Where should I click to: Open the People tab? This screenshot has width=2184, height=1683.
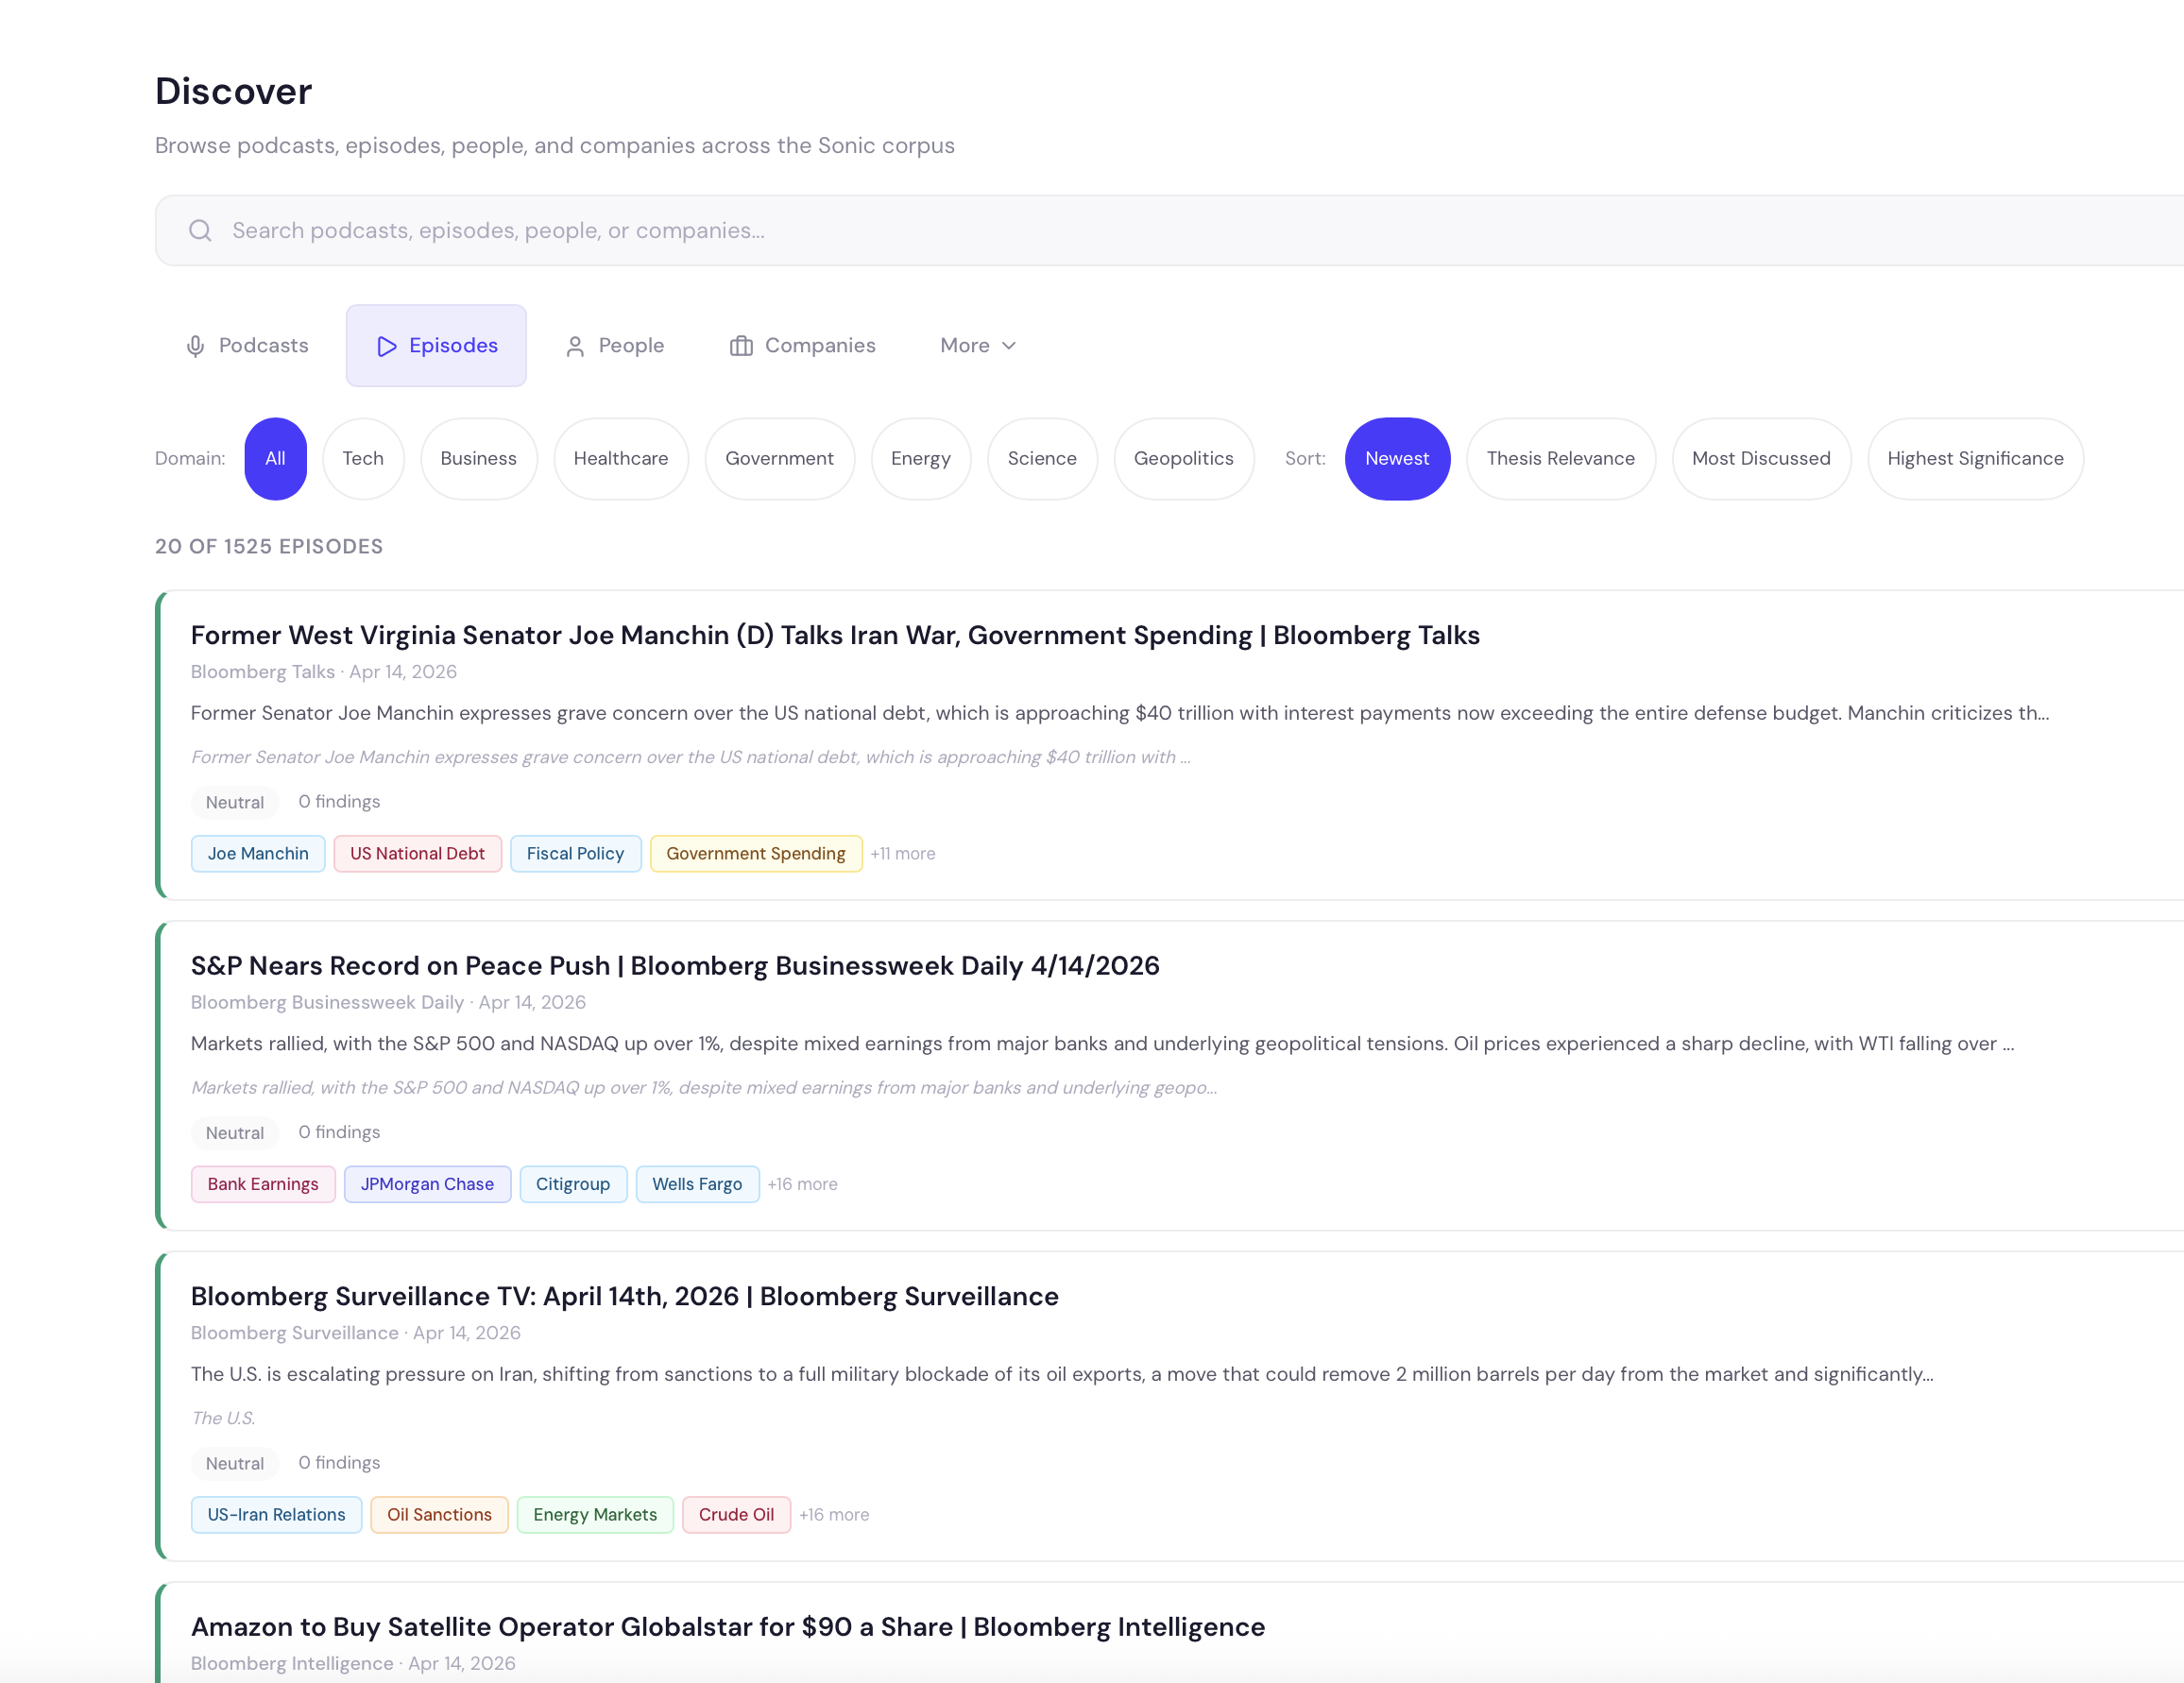tap(614, 346)
